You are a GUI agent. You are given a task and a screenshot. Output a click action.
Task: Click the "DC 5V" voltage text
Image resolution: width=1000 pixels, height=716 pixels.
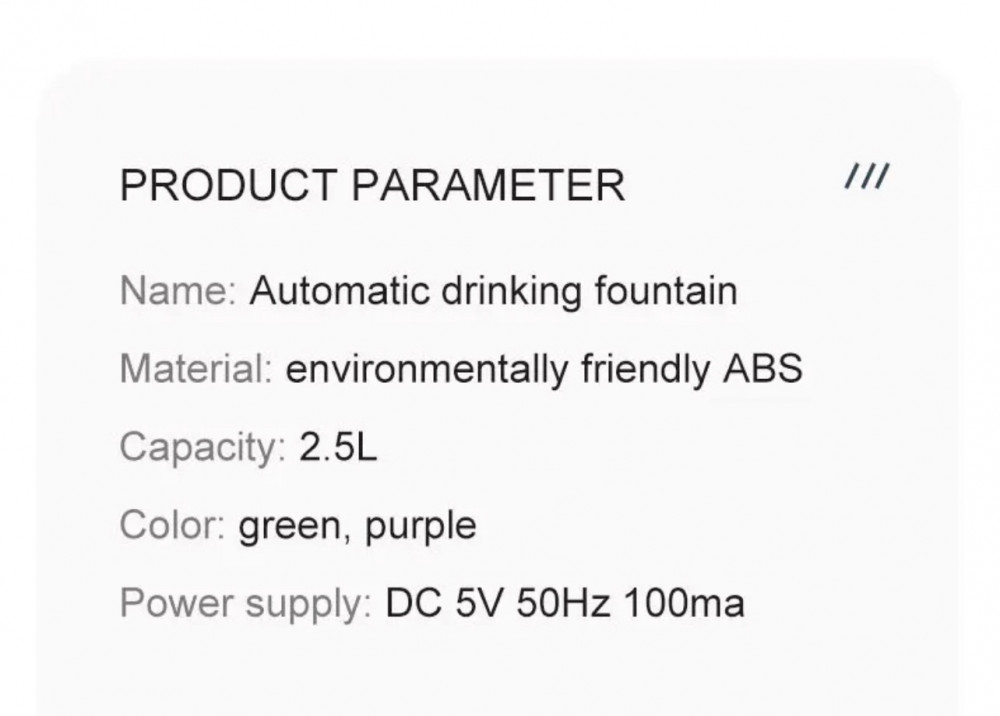(x=445, y=603)
